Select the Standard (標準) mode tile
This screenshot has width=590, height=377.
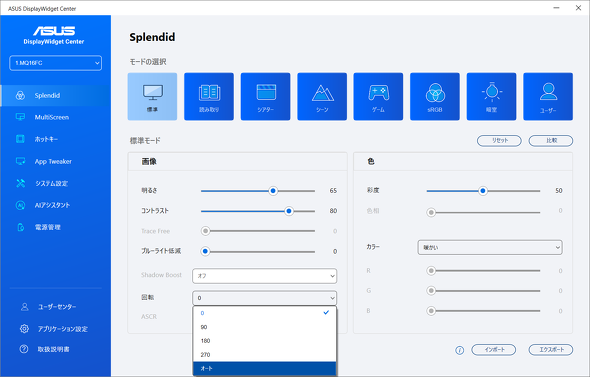pos(152,97)
